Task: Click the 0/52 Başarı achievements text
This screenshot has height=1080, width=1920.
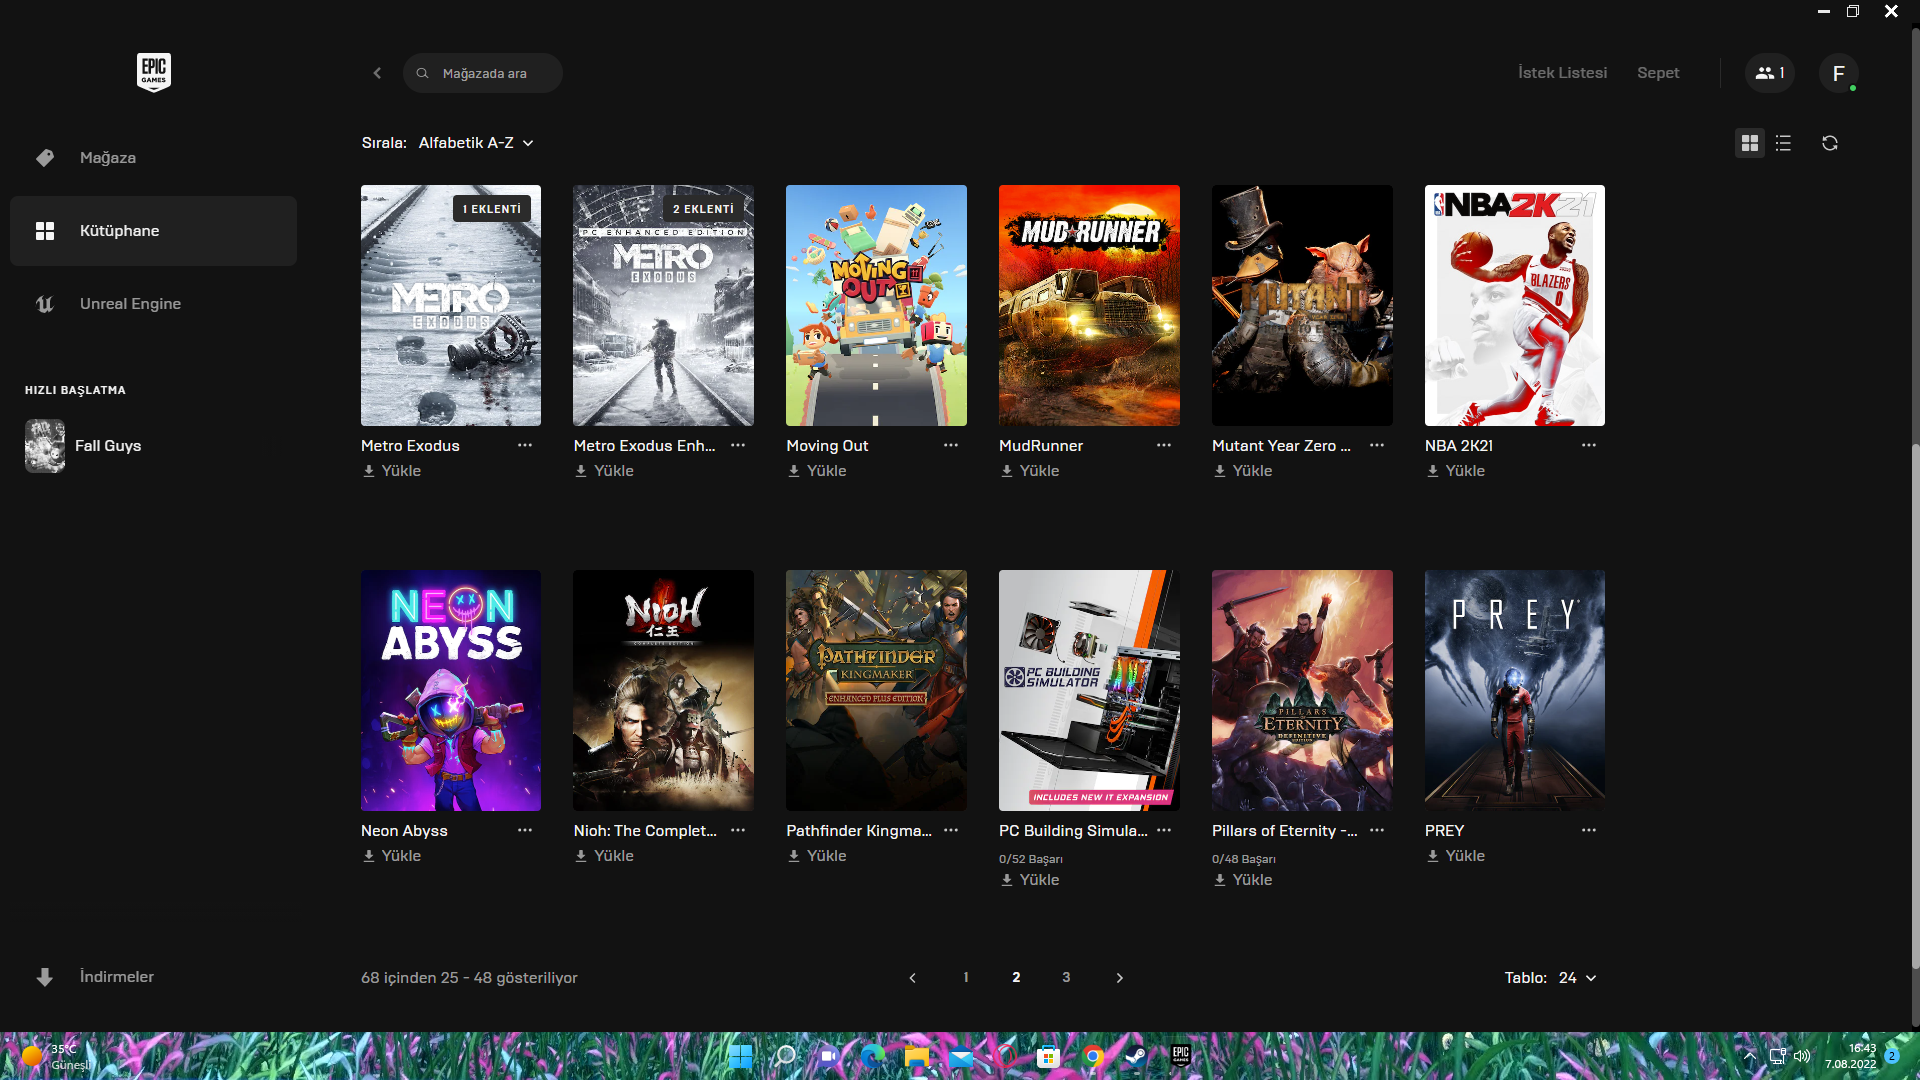Action: pyautogui.click(x=1031, y=859)
